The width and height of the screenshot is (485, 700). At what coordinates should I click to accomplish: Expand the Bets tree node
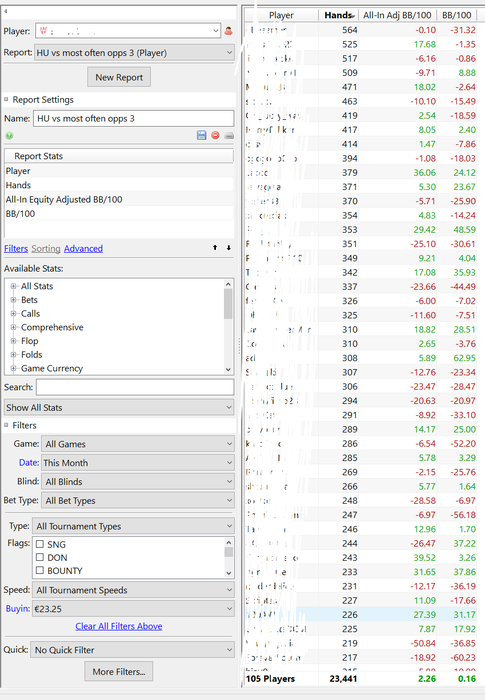click(x=13, y=300)
